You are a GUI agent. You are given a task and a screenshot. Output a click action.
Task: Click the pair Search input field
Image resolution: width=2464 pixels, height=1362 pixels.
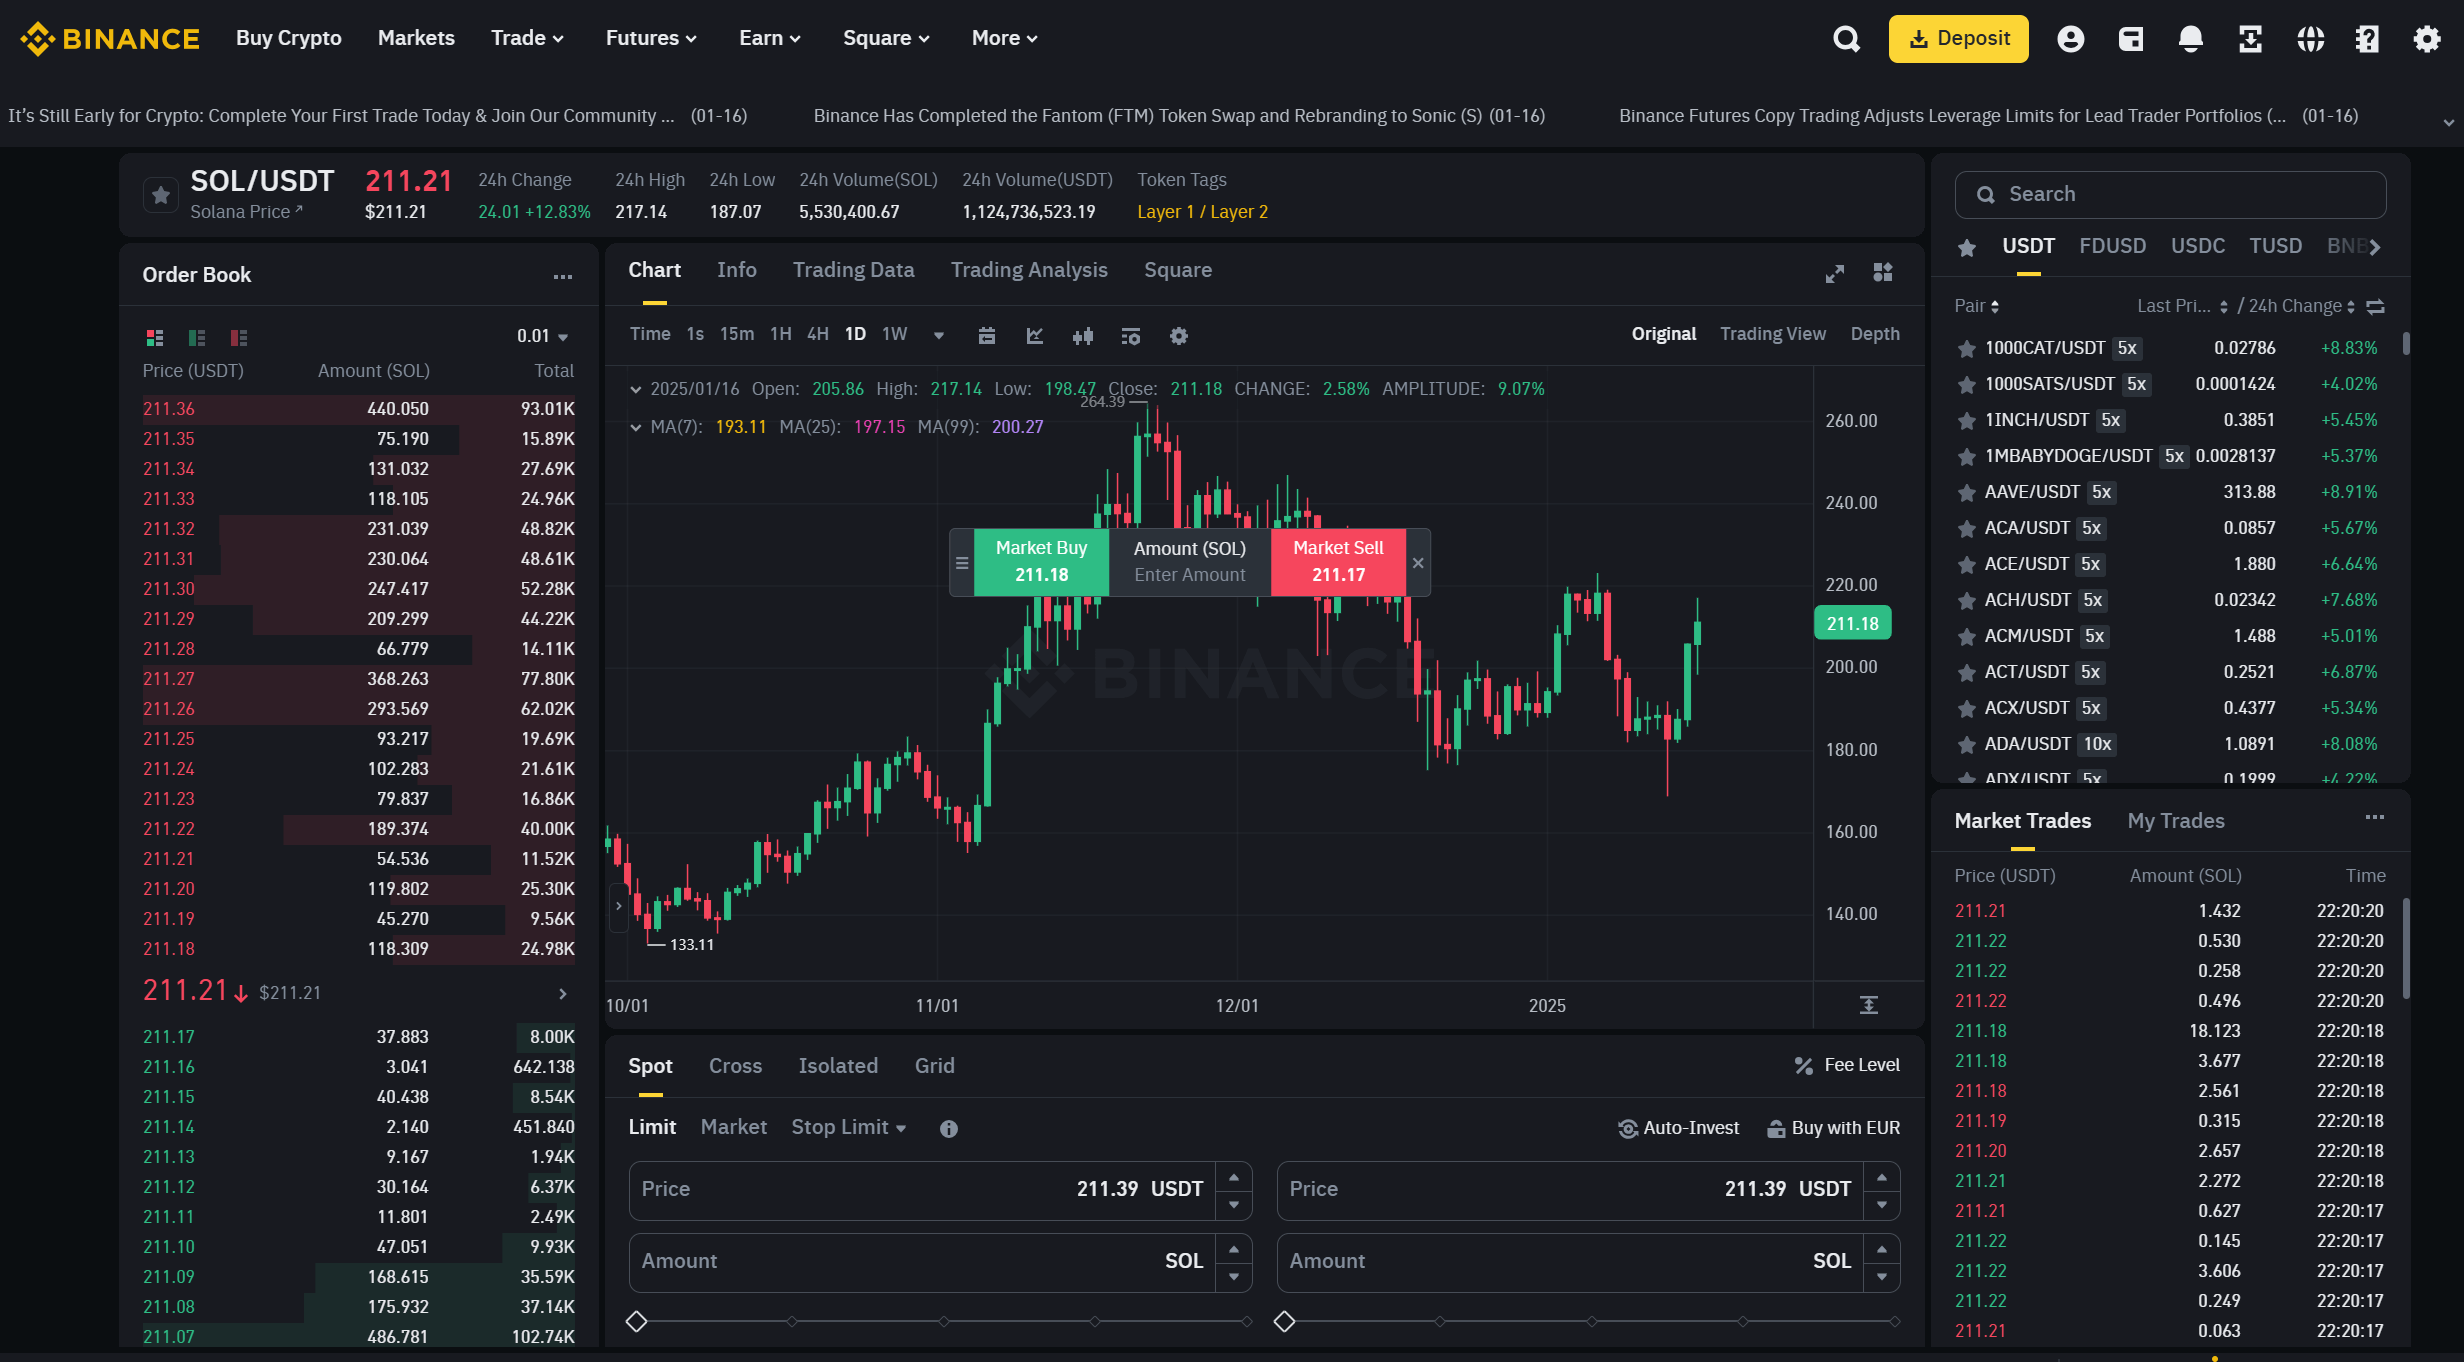2170,195
